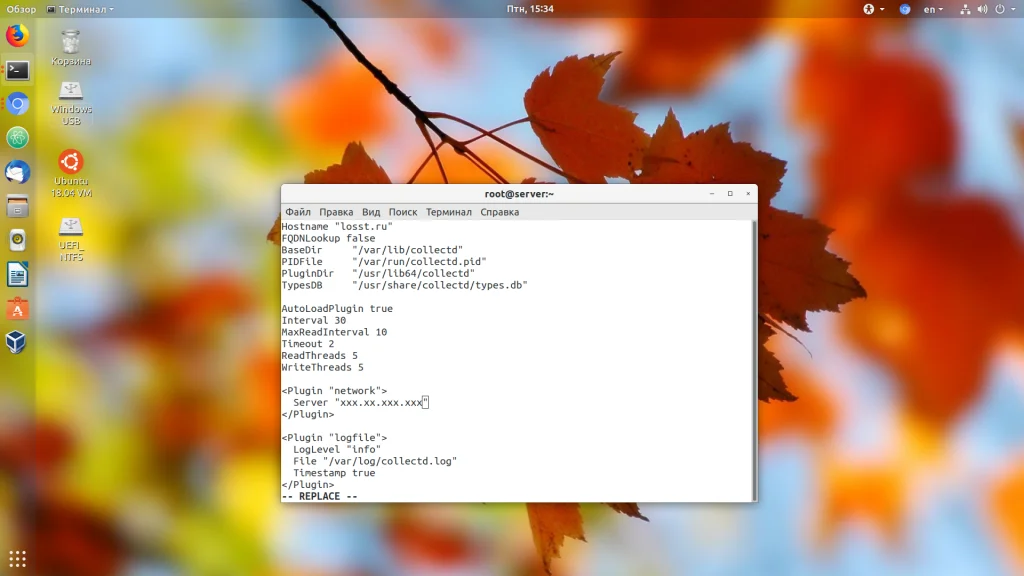Open the Корзина trash desktop icon

click(71, 45)
